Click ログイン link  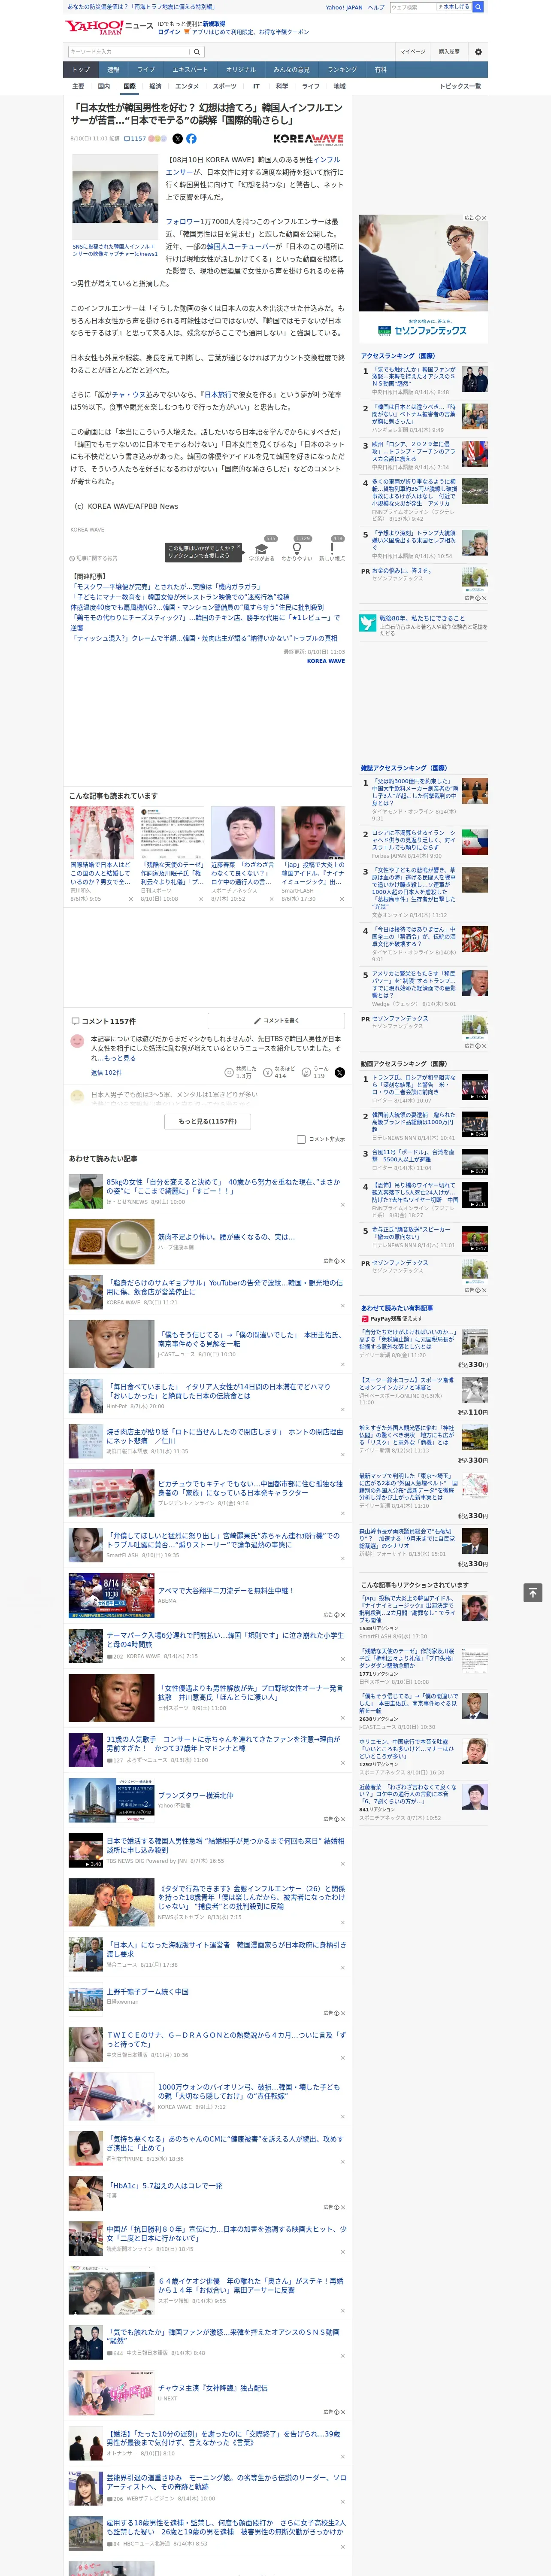coord(169,32)
